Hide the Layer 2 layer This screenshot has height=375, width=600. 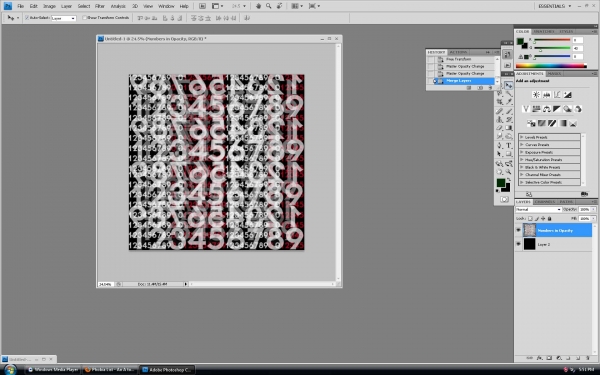[518, 244]
